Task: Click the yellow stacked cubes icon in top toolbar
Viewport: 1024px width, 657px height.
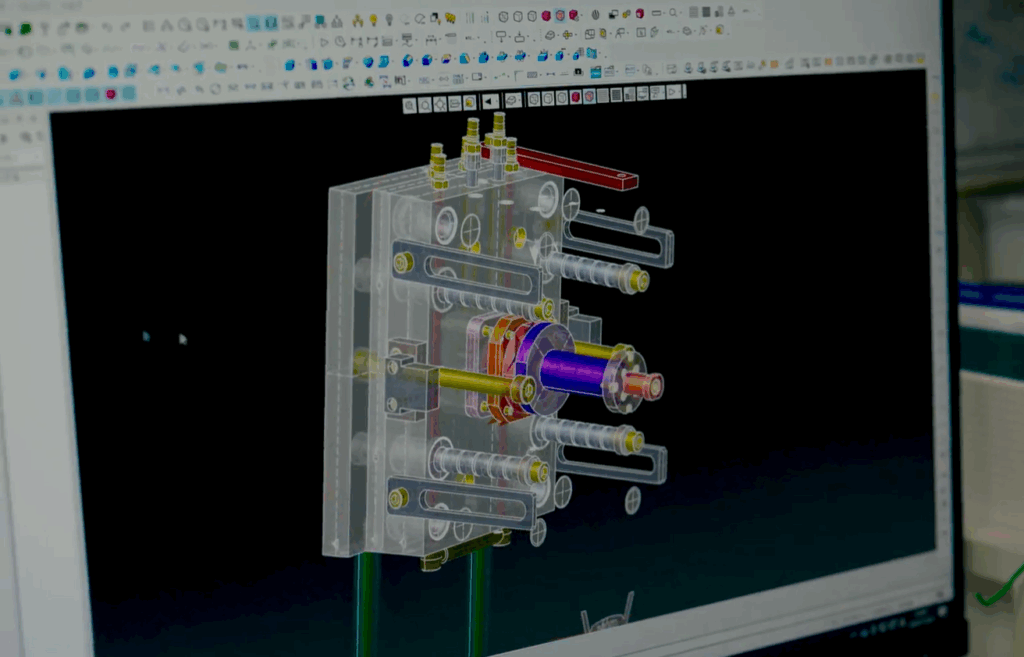Action: click(x=450, y=17)
